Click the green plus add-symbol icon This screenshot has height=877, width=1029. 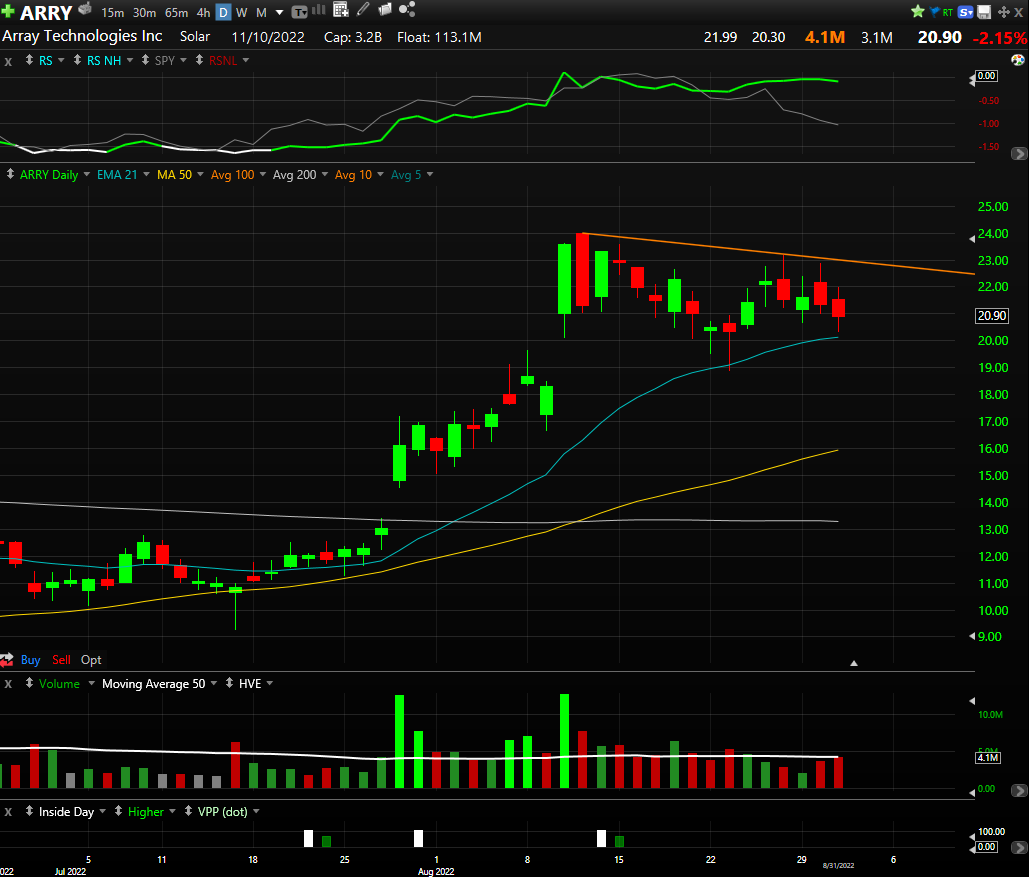point(8,11)
